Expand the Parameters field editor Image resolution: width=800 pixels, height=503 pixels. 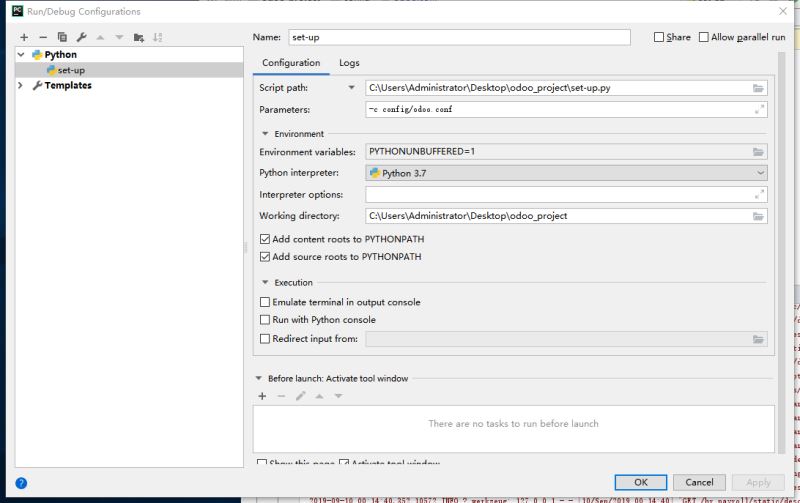pos(759,109)
